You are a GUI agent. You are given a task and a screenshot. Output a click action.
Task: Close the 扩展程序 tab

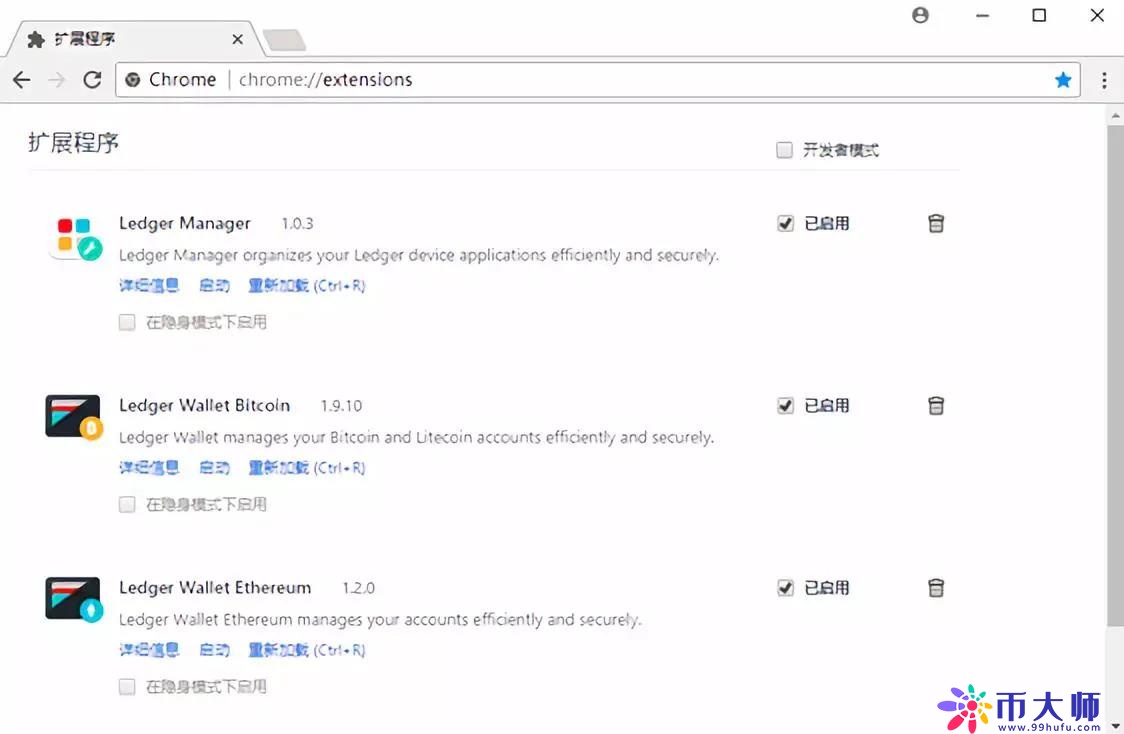[x=237, y=39]
